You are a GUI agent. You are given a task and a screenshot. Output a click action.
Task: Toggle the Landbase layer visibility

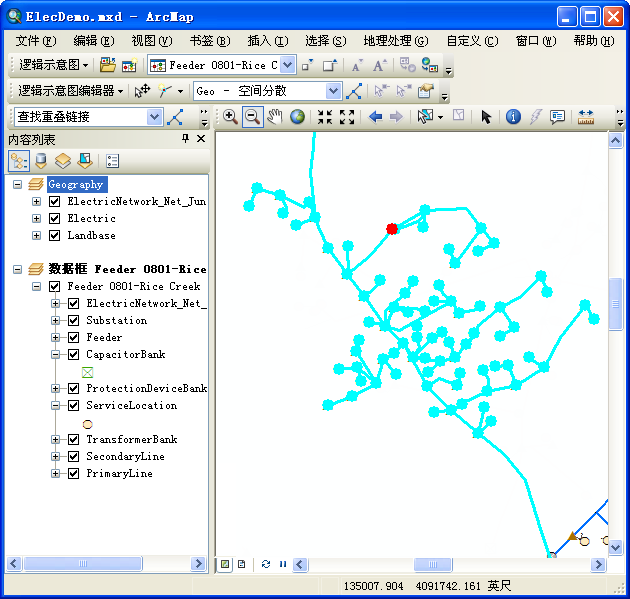[x=55, y=236]
